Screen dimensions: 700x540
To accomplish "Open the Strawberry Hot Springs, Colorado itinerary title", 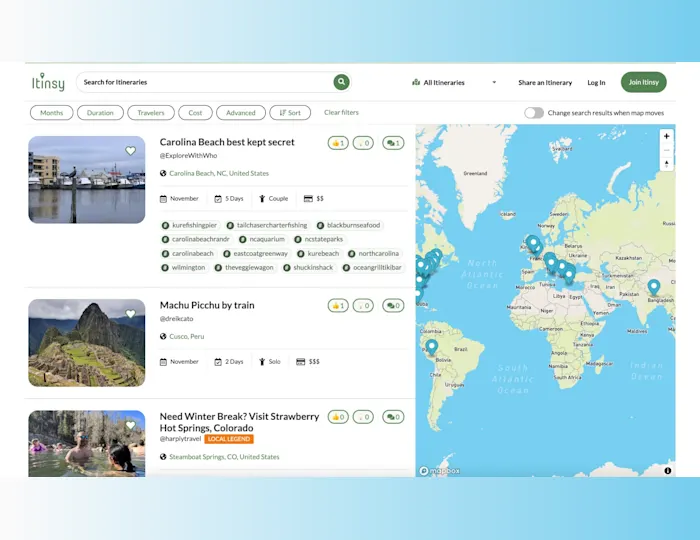I will click(x=239, y=422).
